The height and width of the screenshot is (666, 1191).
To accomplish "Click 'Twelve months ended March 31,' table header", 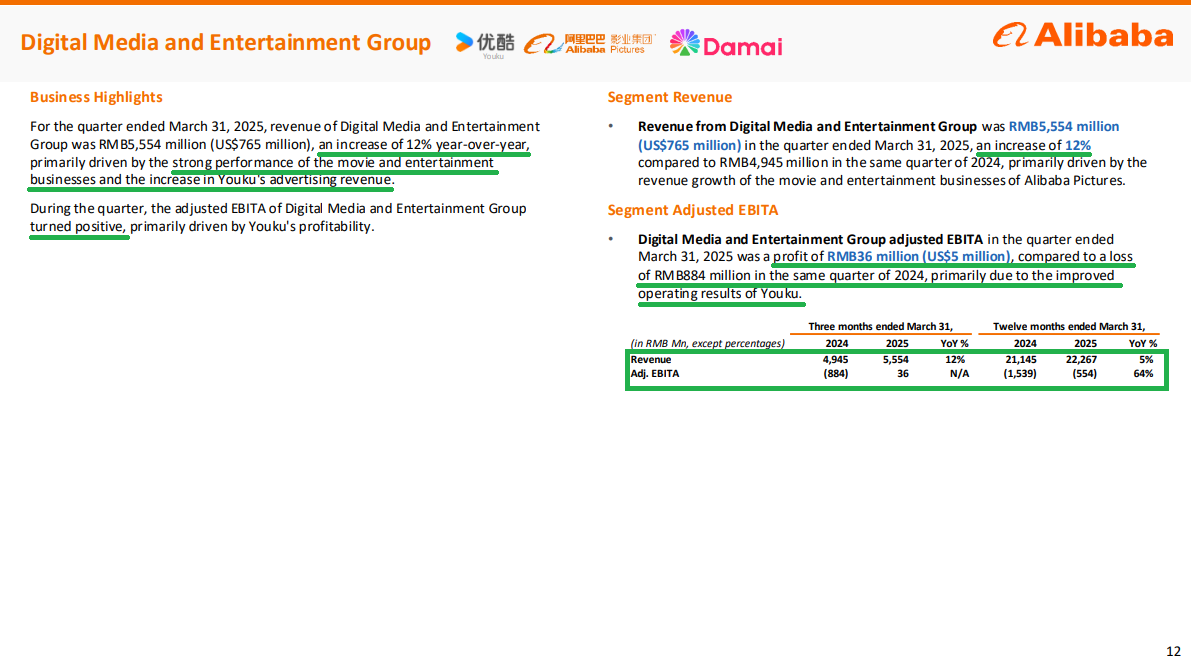I will point(1069,327).
